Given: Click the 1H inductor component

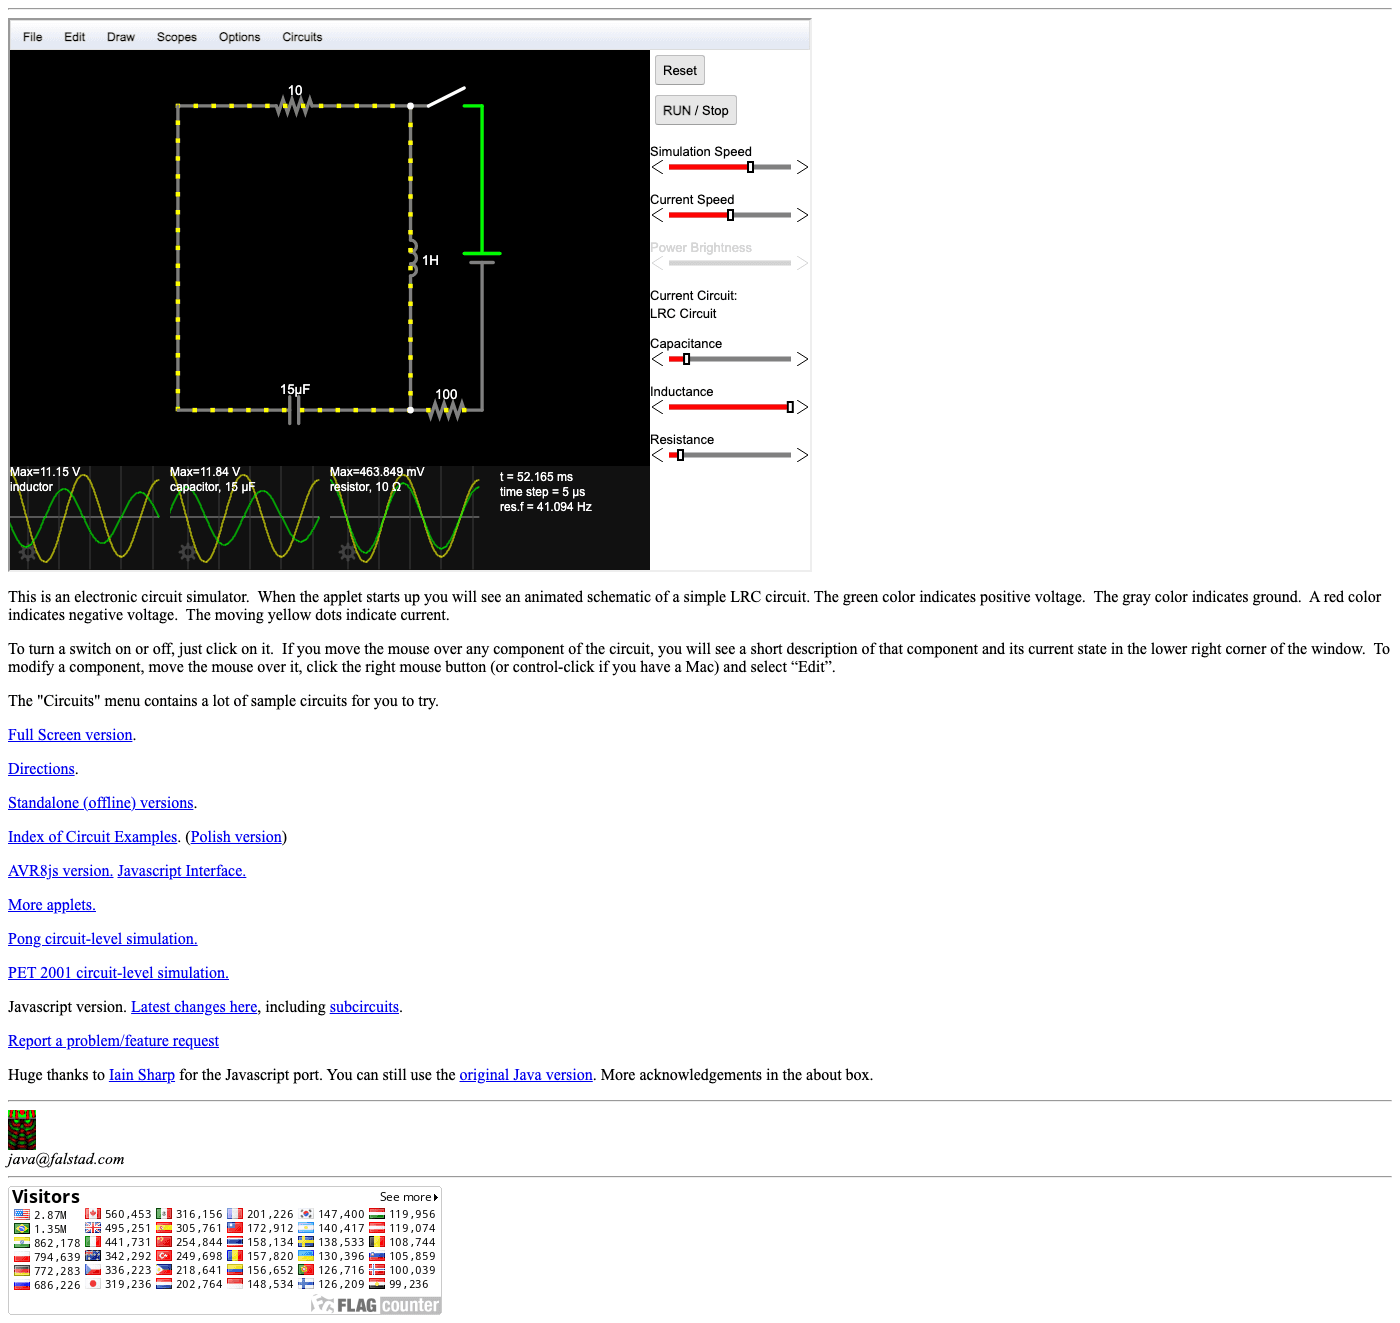Looking at the screenshot, I should coord(412,258).
